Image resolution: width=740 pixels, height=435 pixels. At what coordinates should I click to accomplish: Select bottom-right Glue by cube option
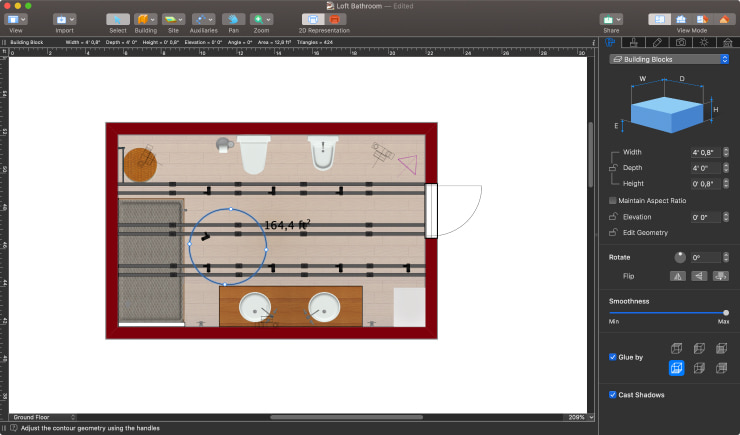[x=721, y=368]
